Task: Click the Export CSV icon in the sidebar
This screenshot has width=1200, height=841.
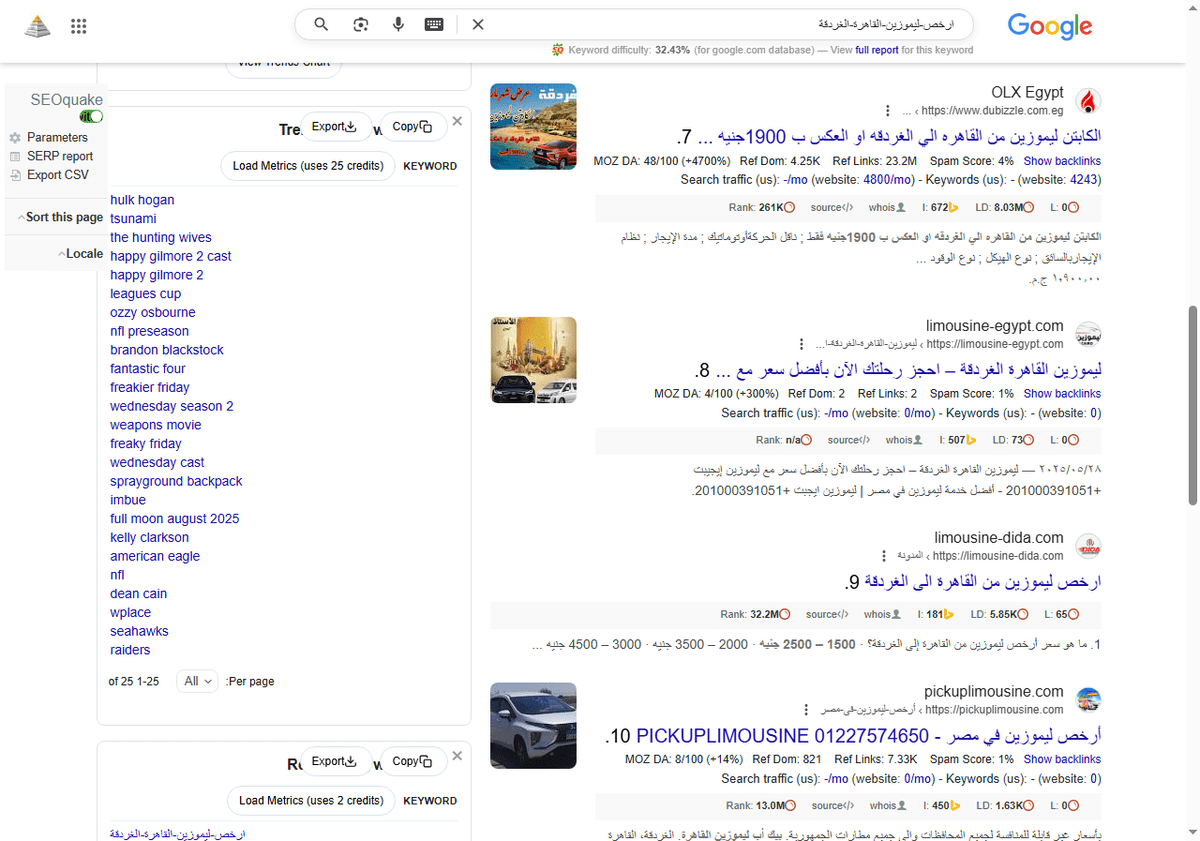Action: pyautogui.click(x=15, y=175)
